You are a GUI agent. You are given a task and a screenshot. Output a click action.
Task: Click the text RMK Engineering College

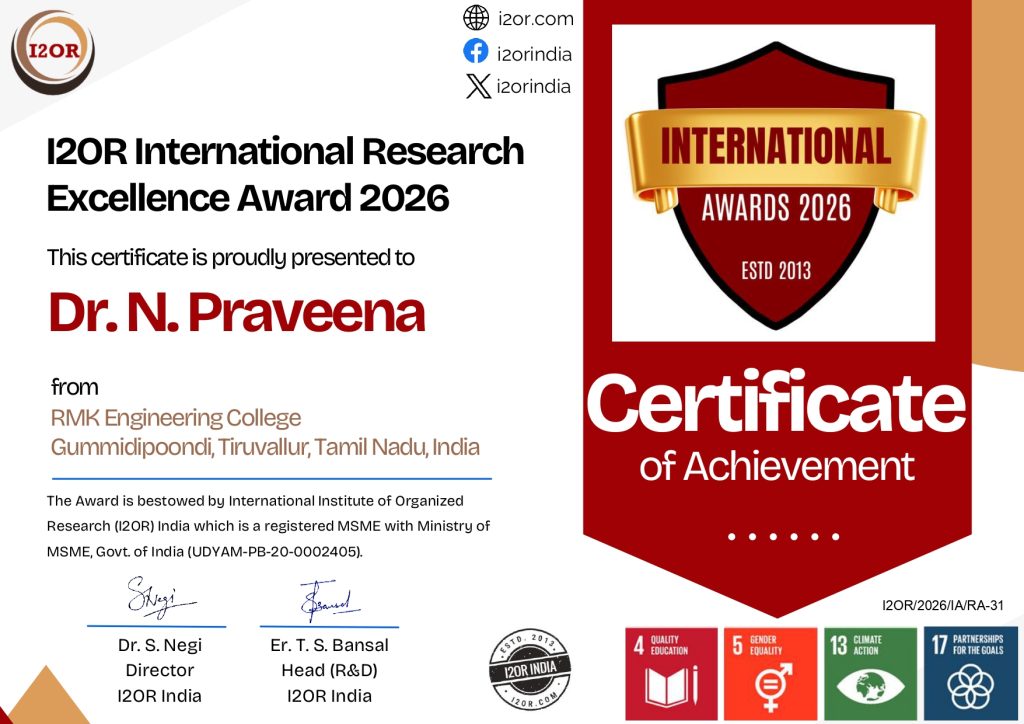coord(176,418)
